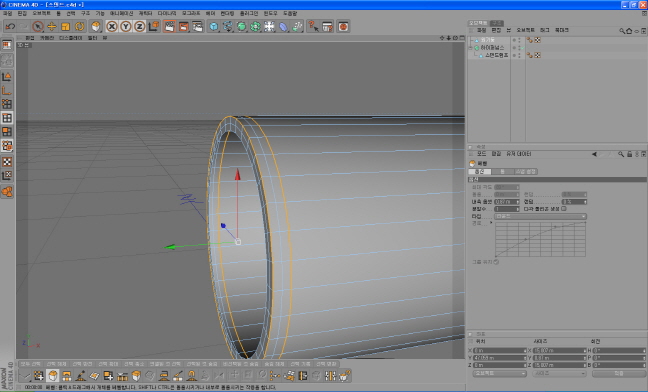The image size is (648, 392).
Task: Toggle the checkbox below the curve graph
Action: click(496, 262)
